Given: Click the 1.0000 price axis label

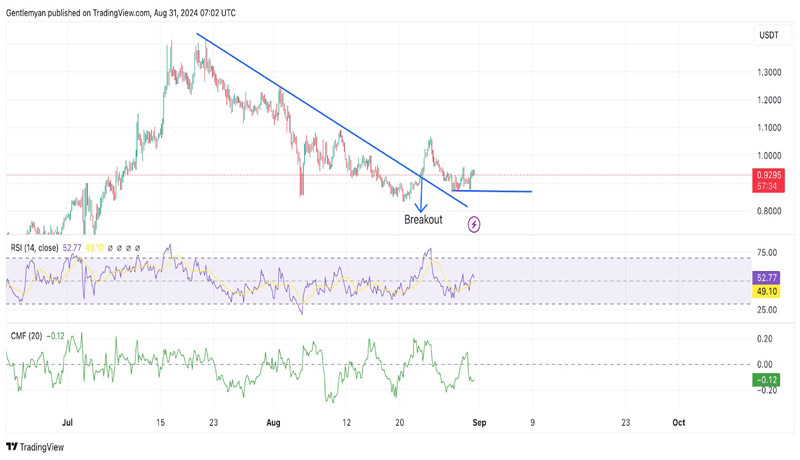Looking at the screenshot, I should click(769, 156).
